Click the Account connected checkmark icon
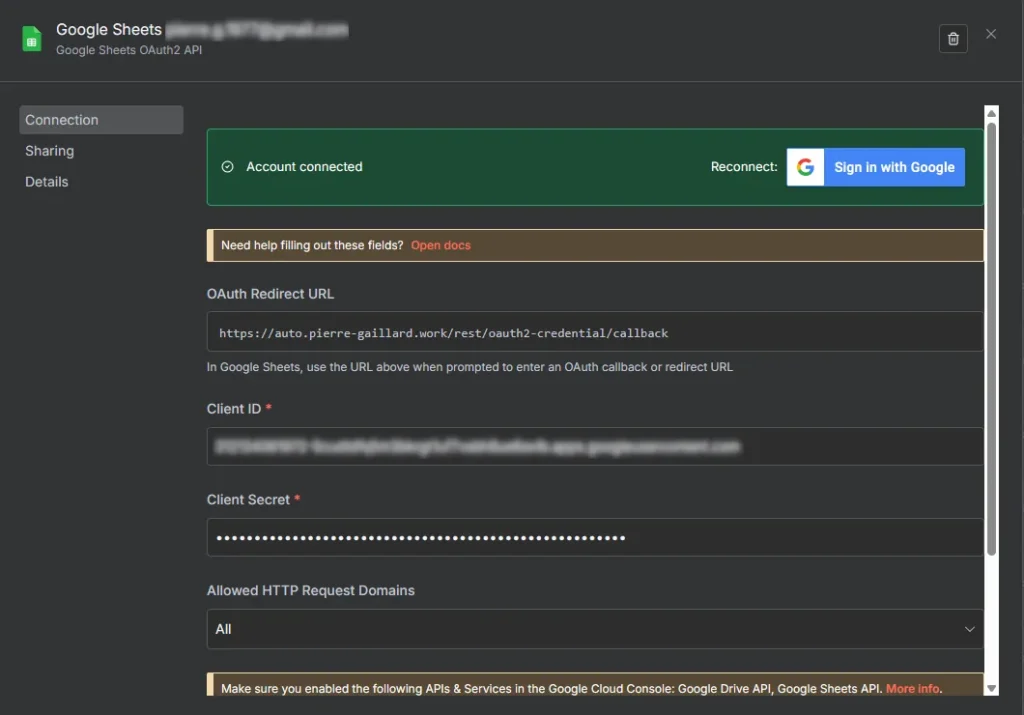This screenshot has width=1024, height=715. pos(227,167)
